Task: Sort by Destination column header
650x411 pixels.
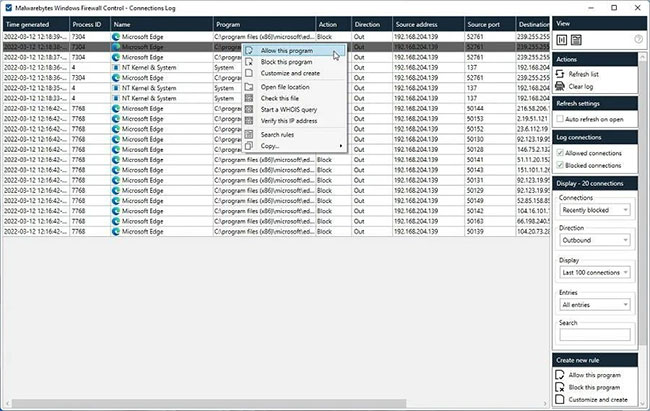Action: coord(533,24)
